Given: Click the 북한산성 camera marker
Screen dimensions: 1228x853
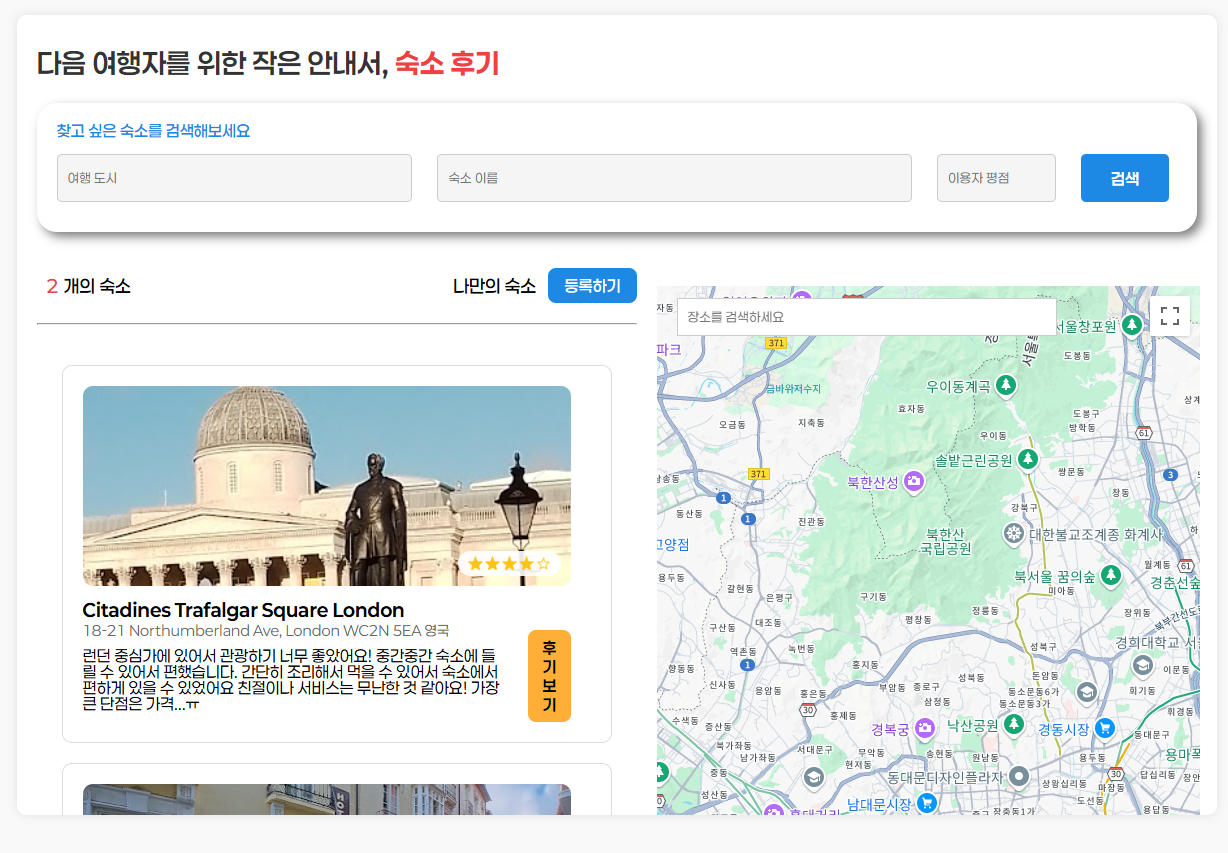Looking at the screenshot, I should point(914,483).
